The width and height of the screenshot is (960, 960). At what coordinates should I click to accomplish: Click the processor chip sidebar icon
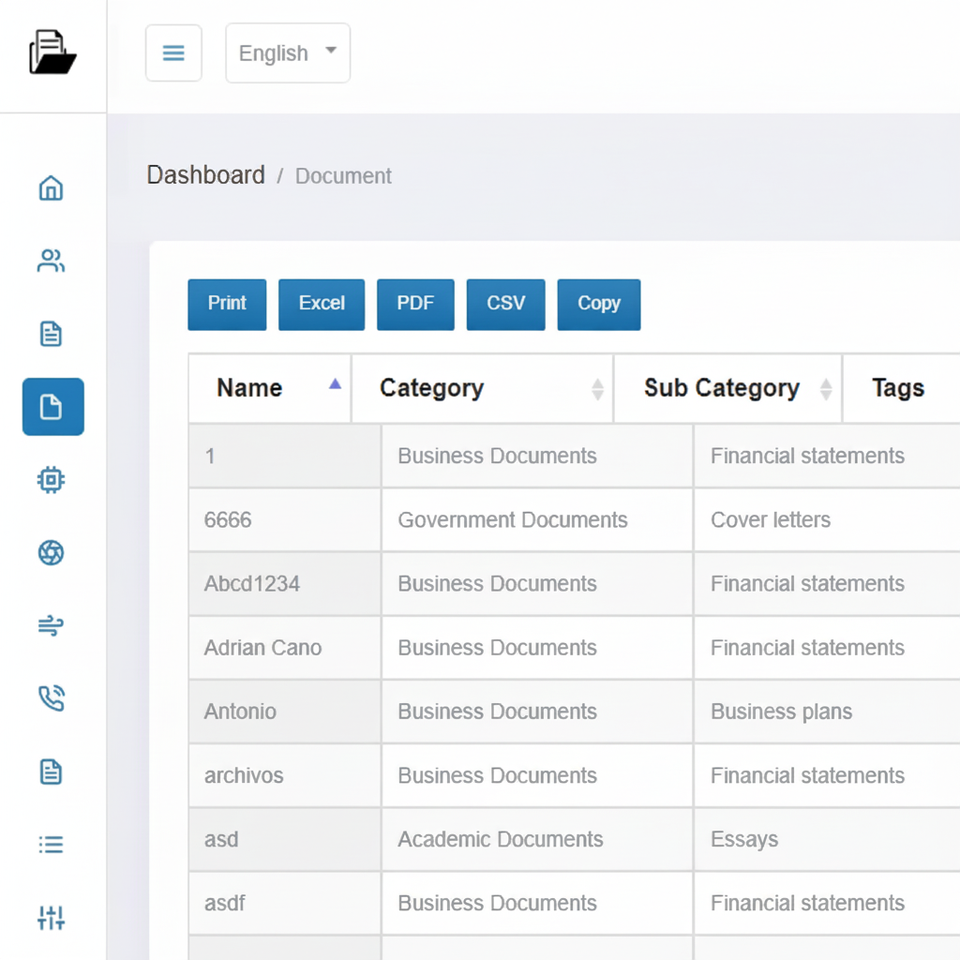tap(51, 480)
